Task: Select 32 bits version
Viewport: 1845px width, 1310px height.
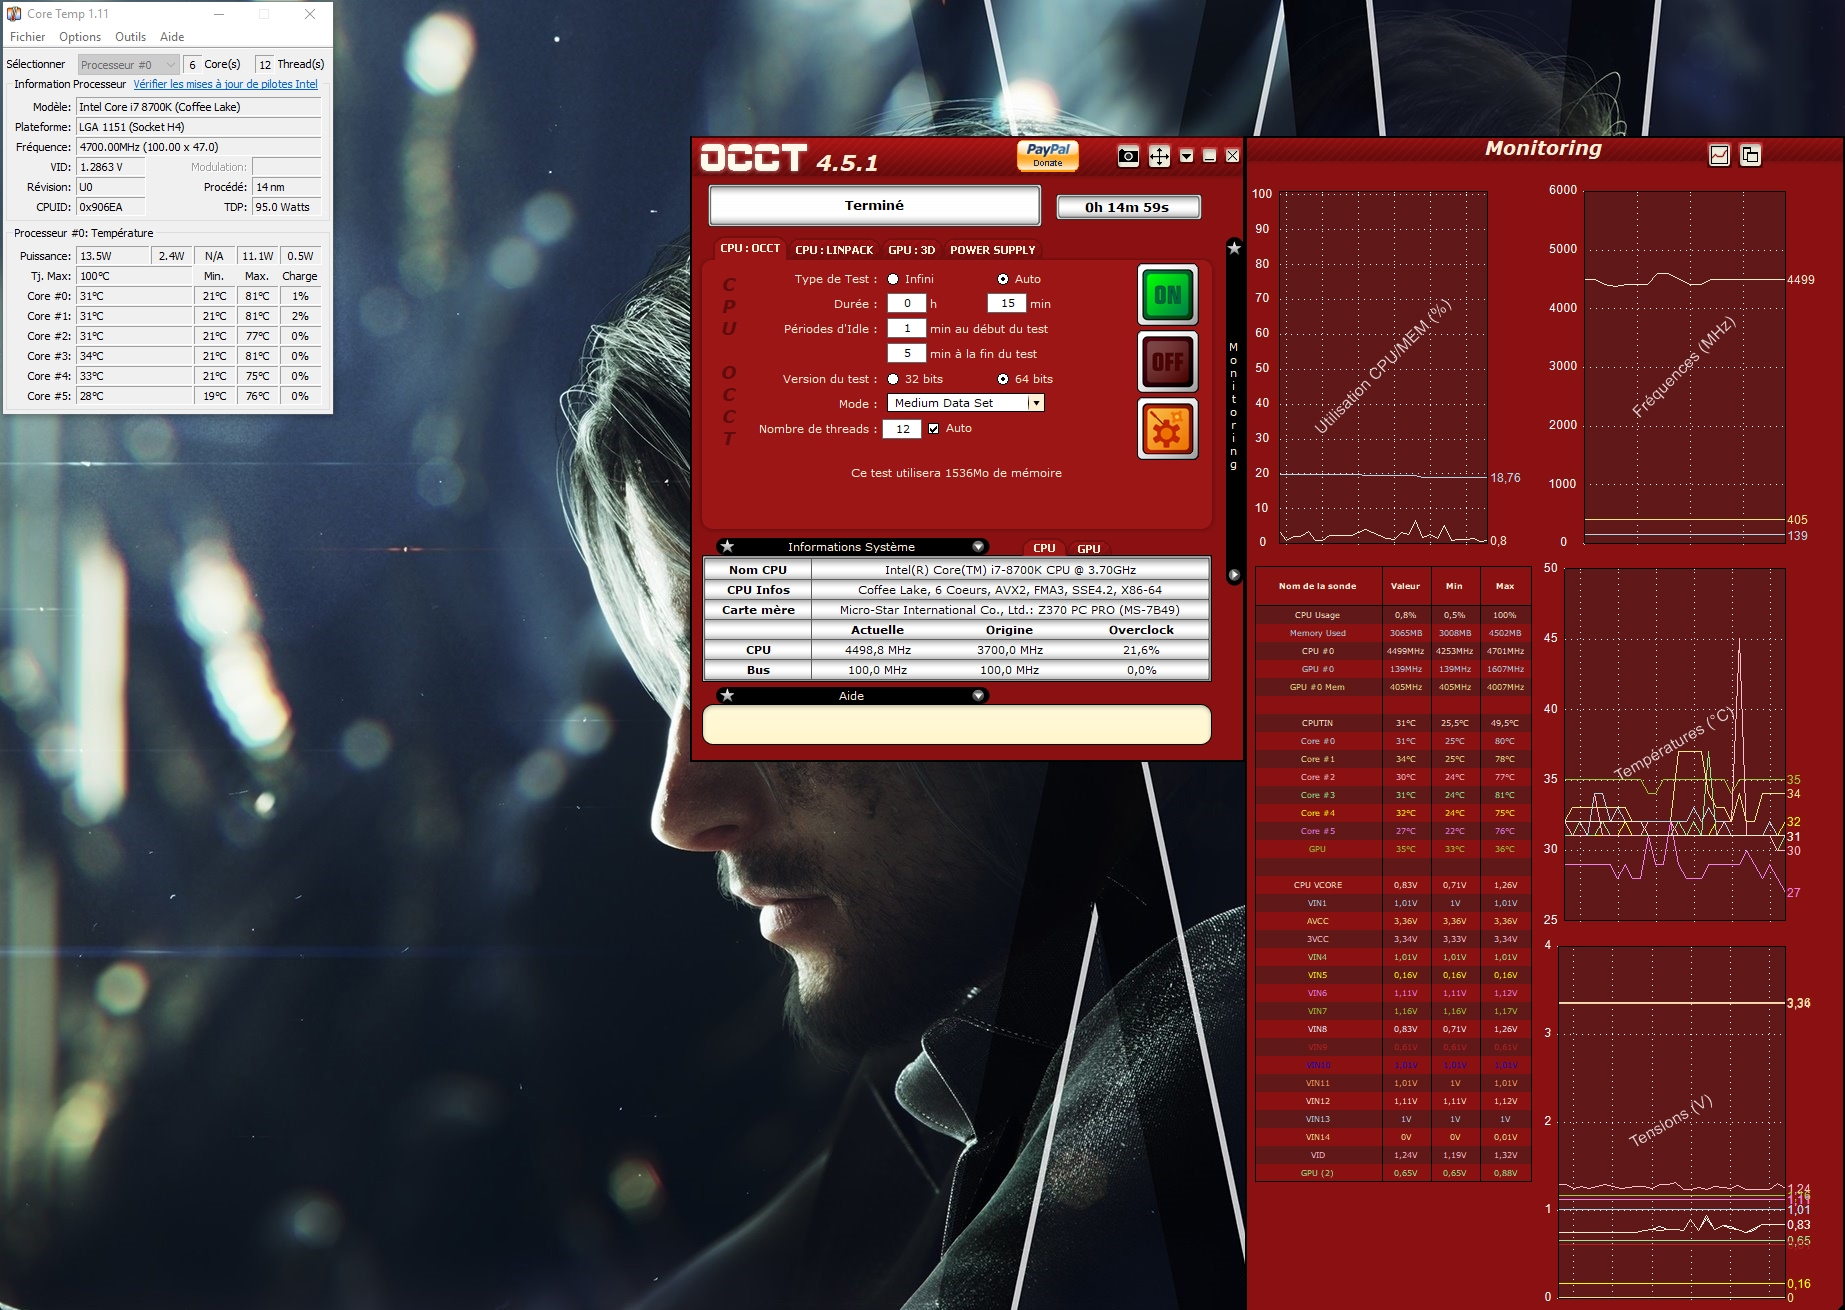Action: [893, 379]
